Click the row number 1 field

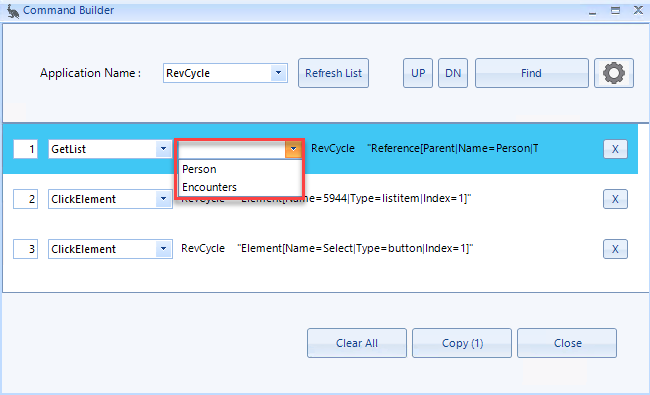click(x=26, y=149)
